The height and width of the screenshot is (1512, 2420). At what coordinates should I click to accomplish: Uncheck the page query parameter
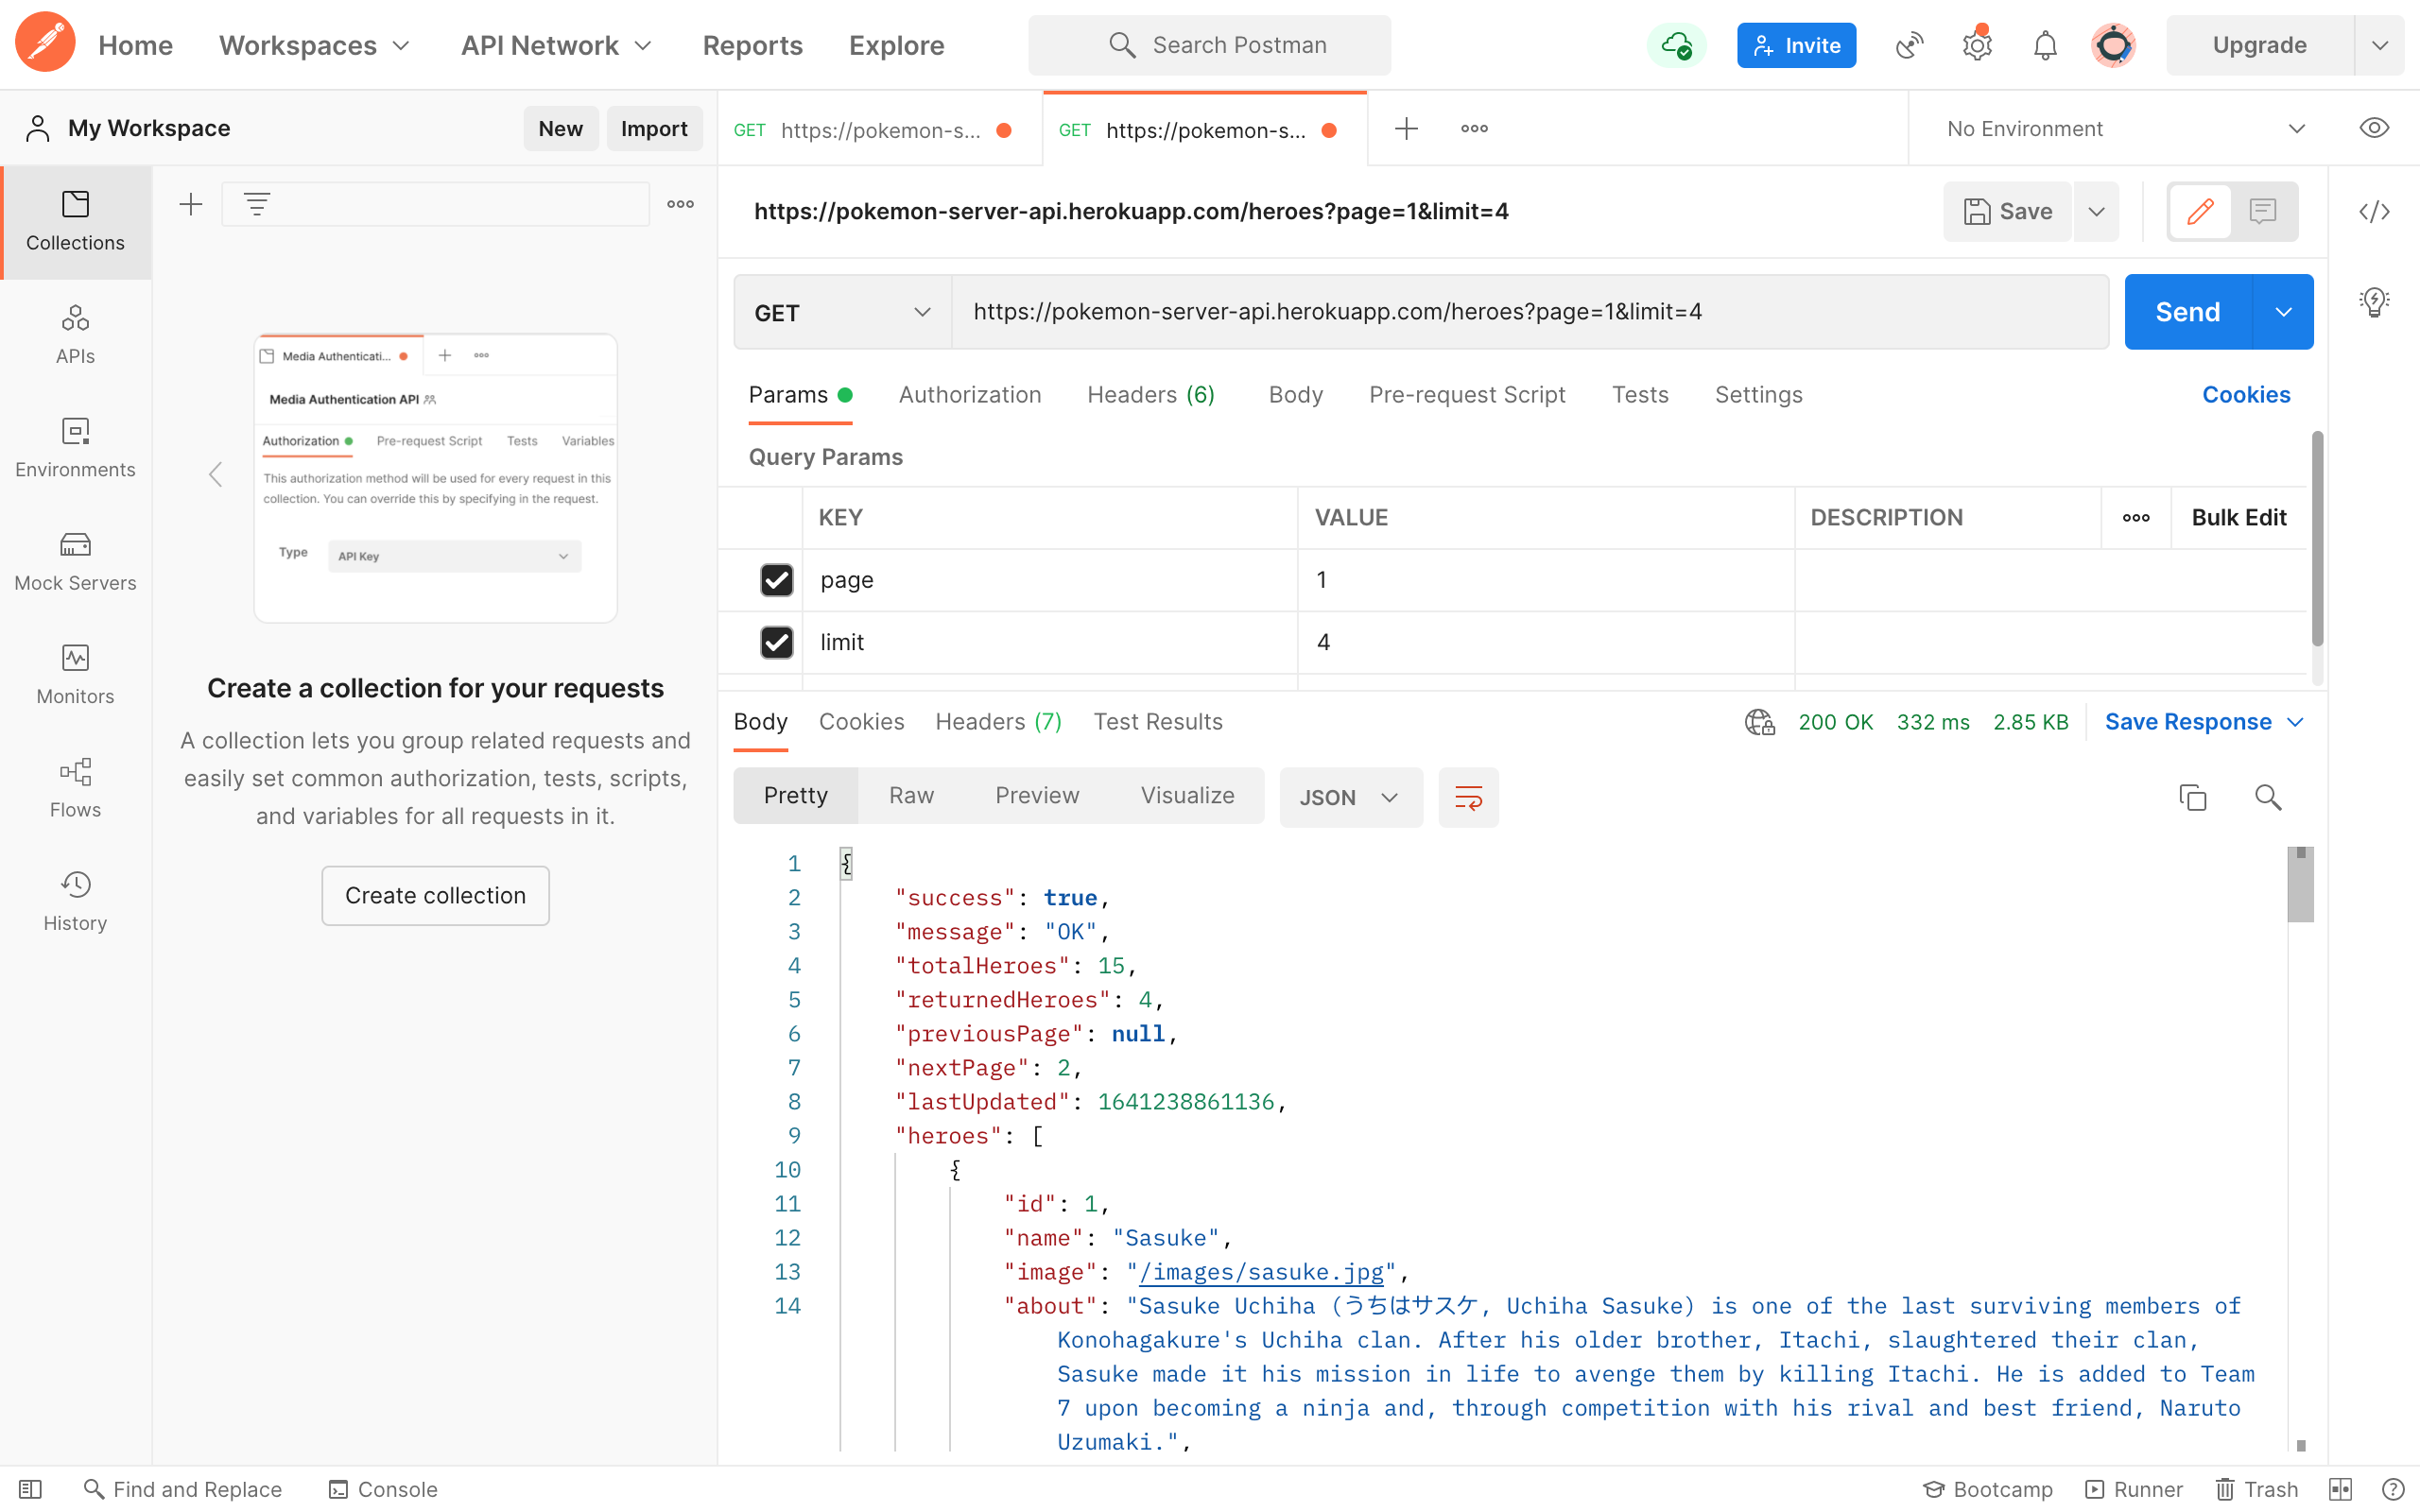click(777, 580)
